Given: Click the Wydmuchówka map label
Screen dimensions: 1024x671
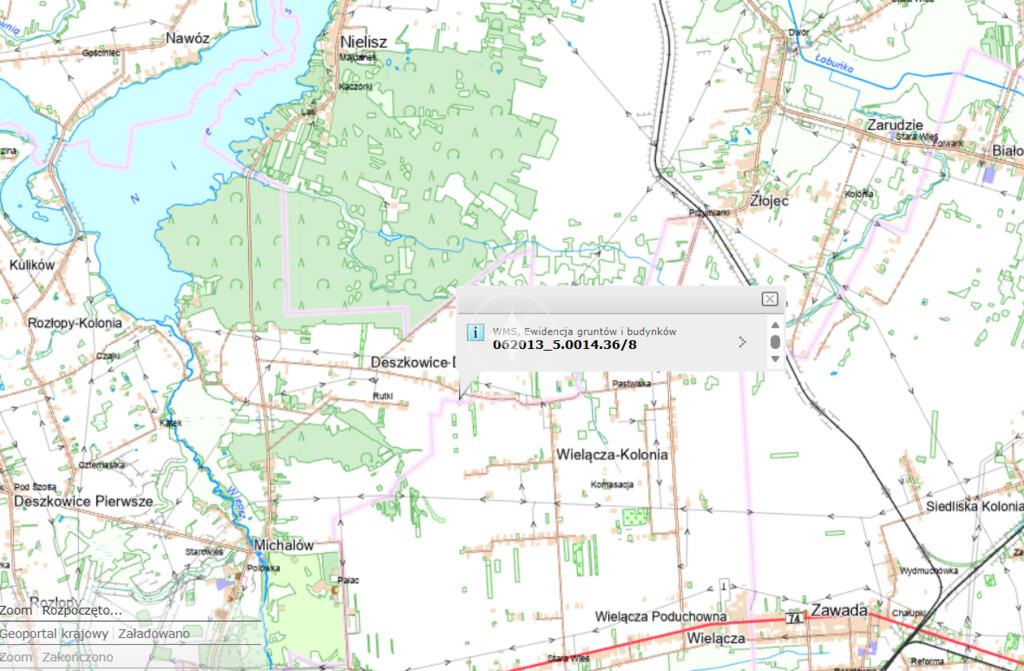Looking at the screenshot, I should (x=929, y=570).
